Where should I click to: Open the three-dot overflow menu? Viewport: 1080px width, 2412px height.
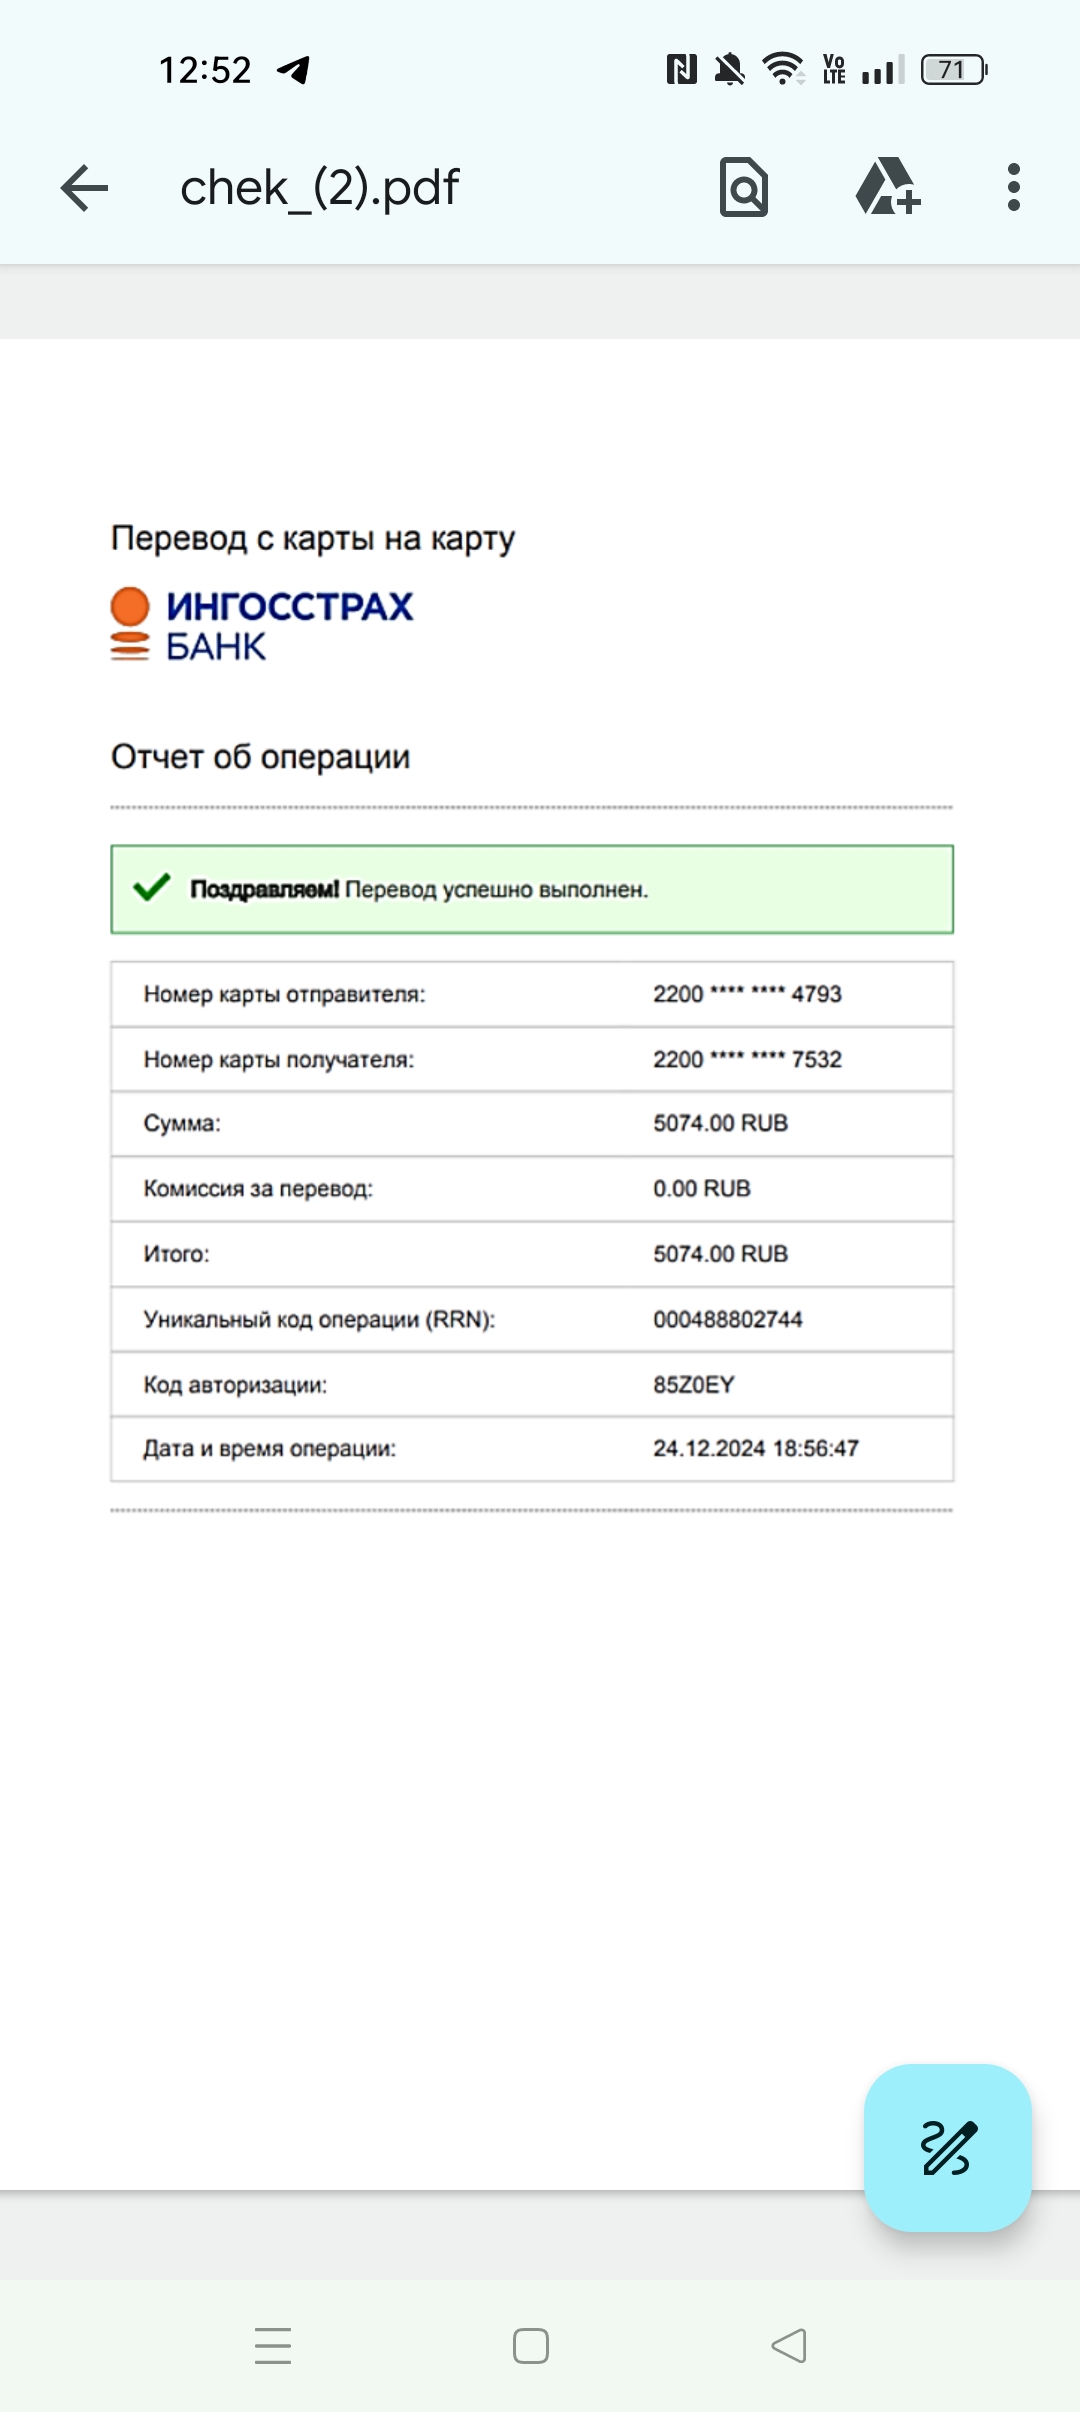(1014, 187)
